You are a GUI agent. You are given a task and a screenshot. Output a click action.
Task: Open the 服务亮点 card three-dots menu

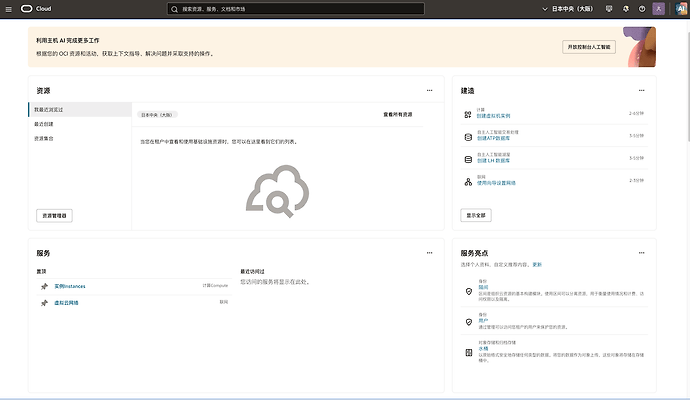pyautogui.click(x=642, y=253)
